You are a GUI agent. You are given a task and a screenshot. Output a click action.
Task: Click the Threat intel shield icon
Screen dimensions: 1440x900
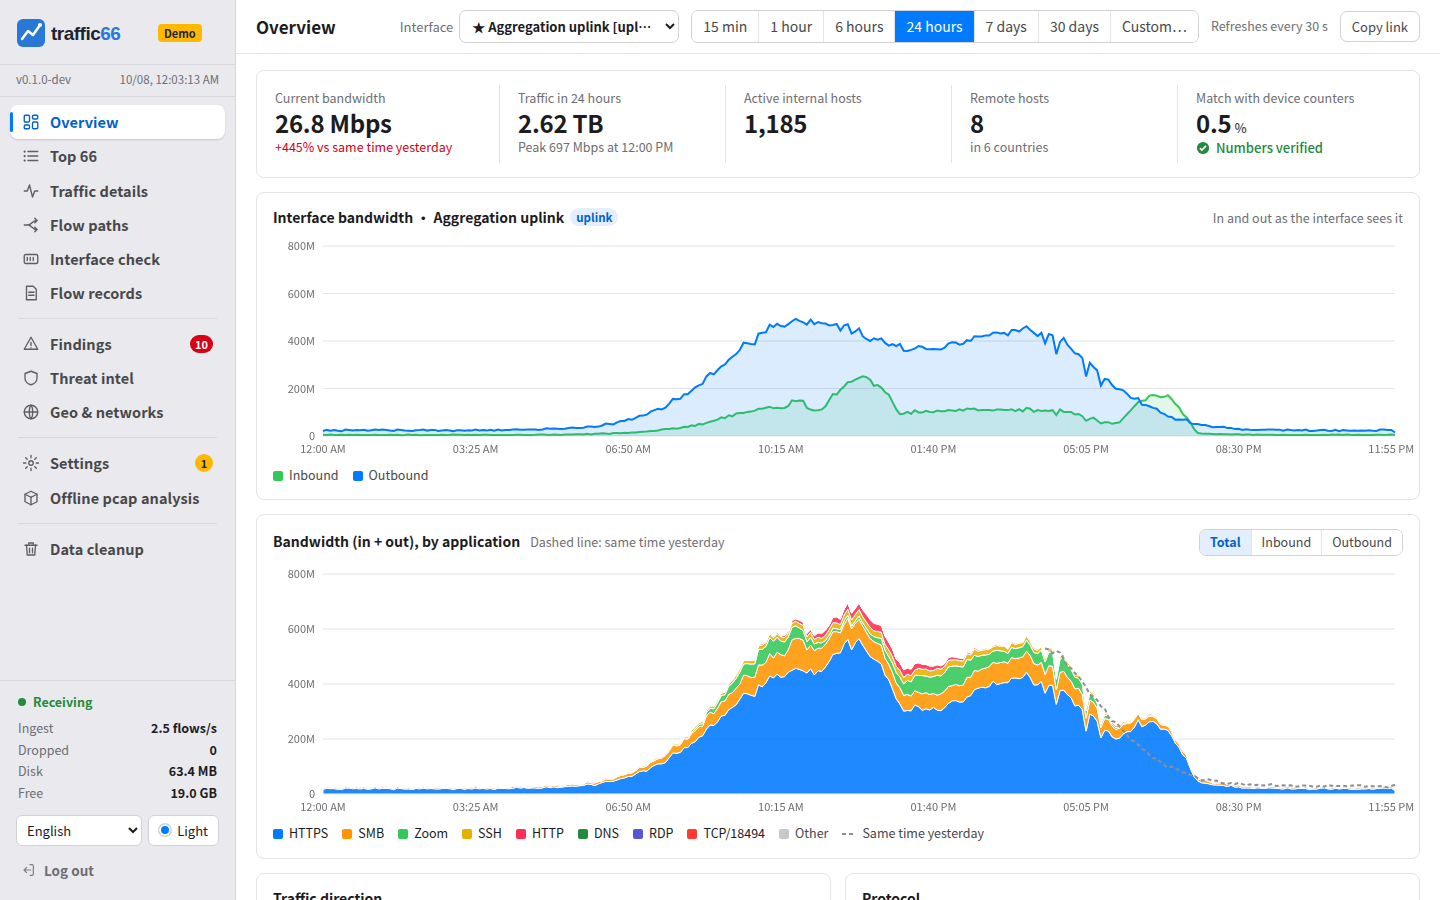point(31,378)
